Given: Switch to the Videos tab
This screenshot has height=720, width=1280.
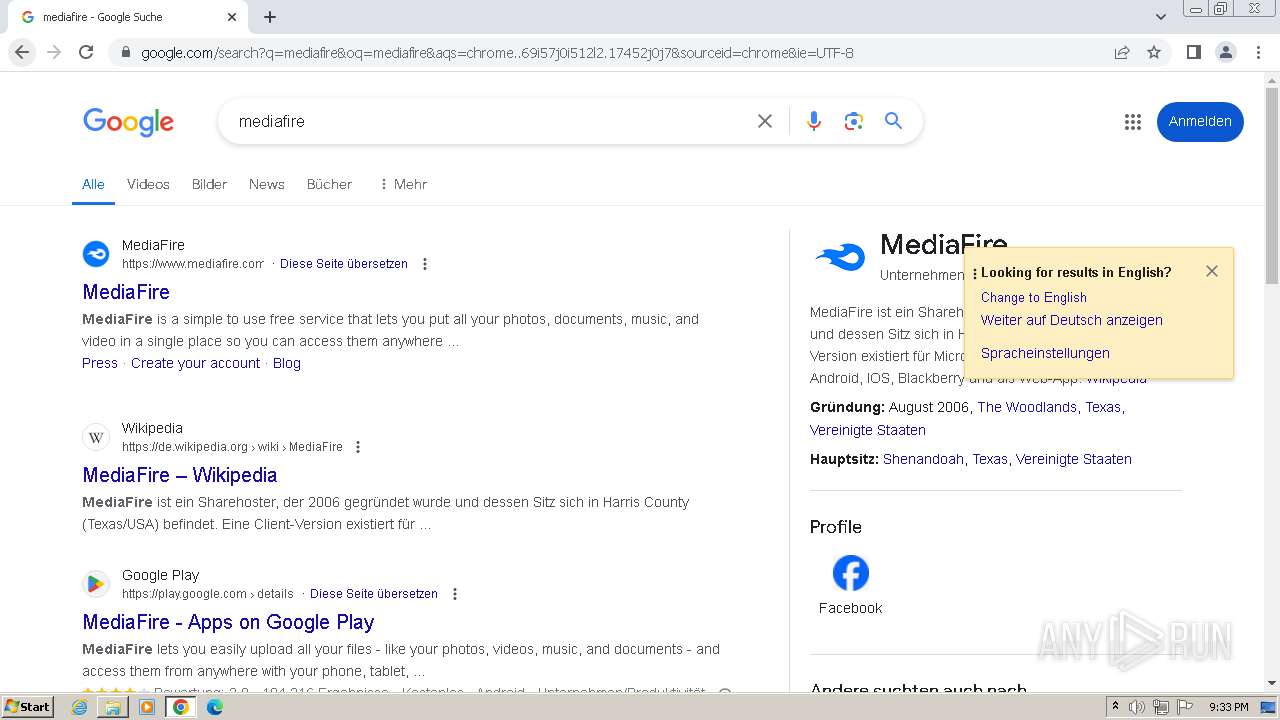Looking at the screenshot, I should click(x=148, y=184).
